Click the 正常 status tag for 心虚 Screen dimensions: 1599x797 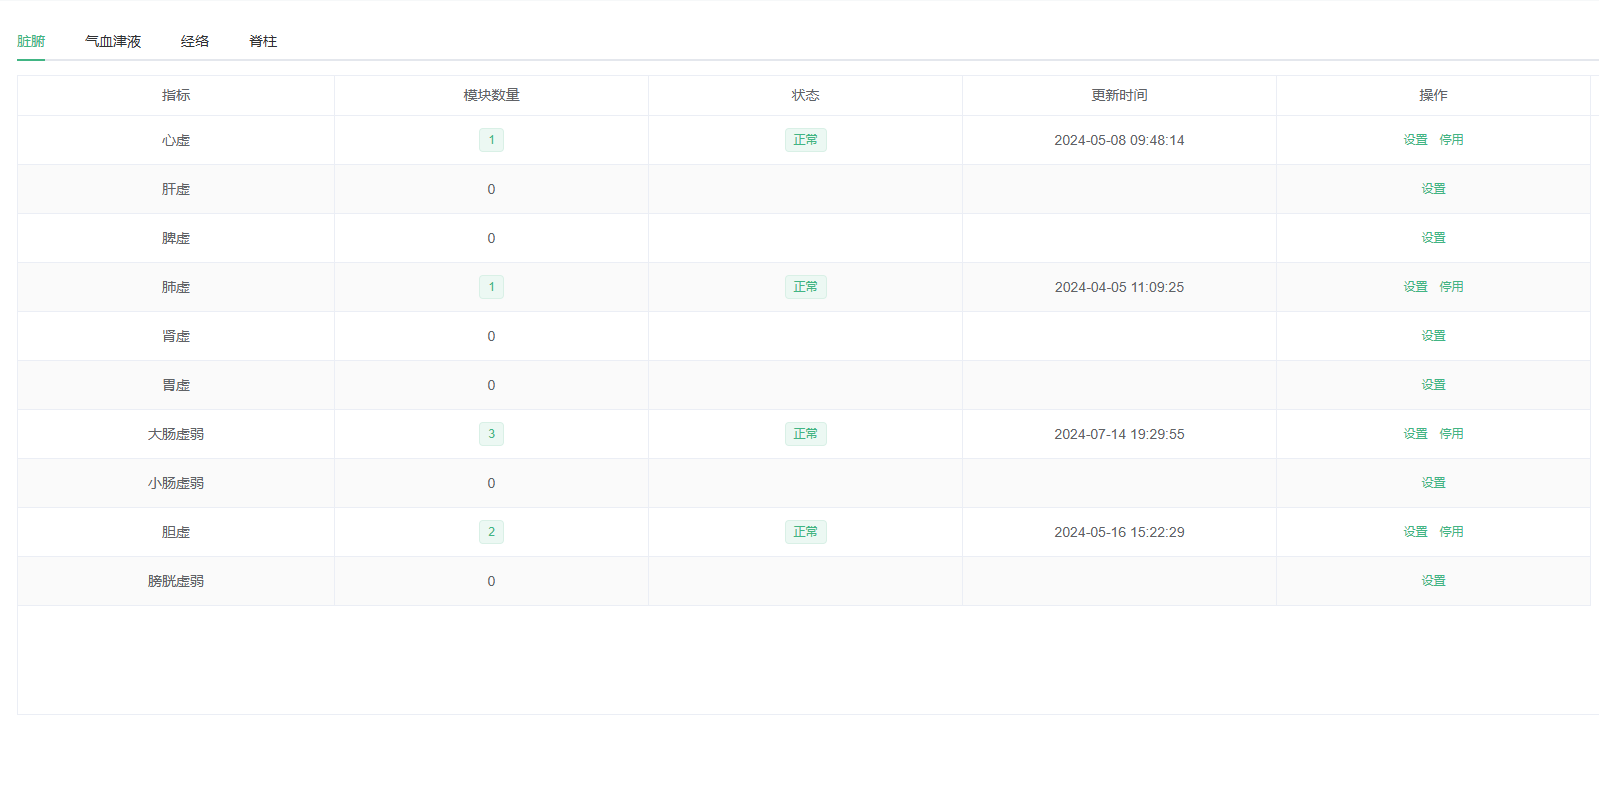805,140
